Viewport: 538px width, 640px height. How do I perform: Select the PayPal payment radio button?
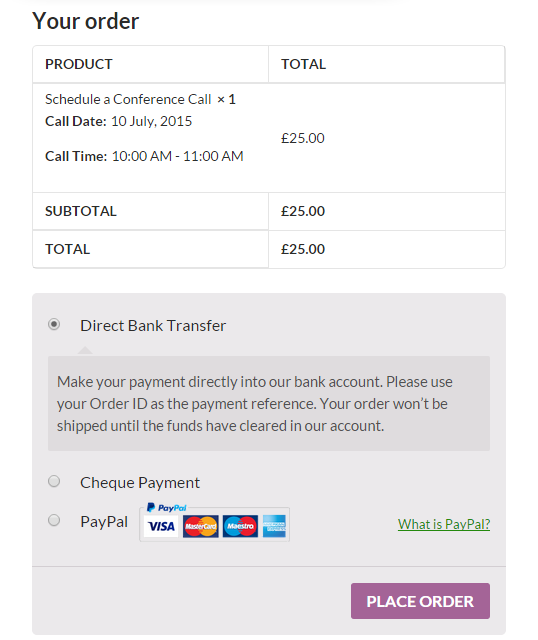pos(54,520)
